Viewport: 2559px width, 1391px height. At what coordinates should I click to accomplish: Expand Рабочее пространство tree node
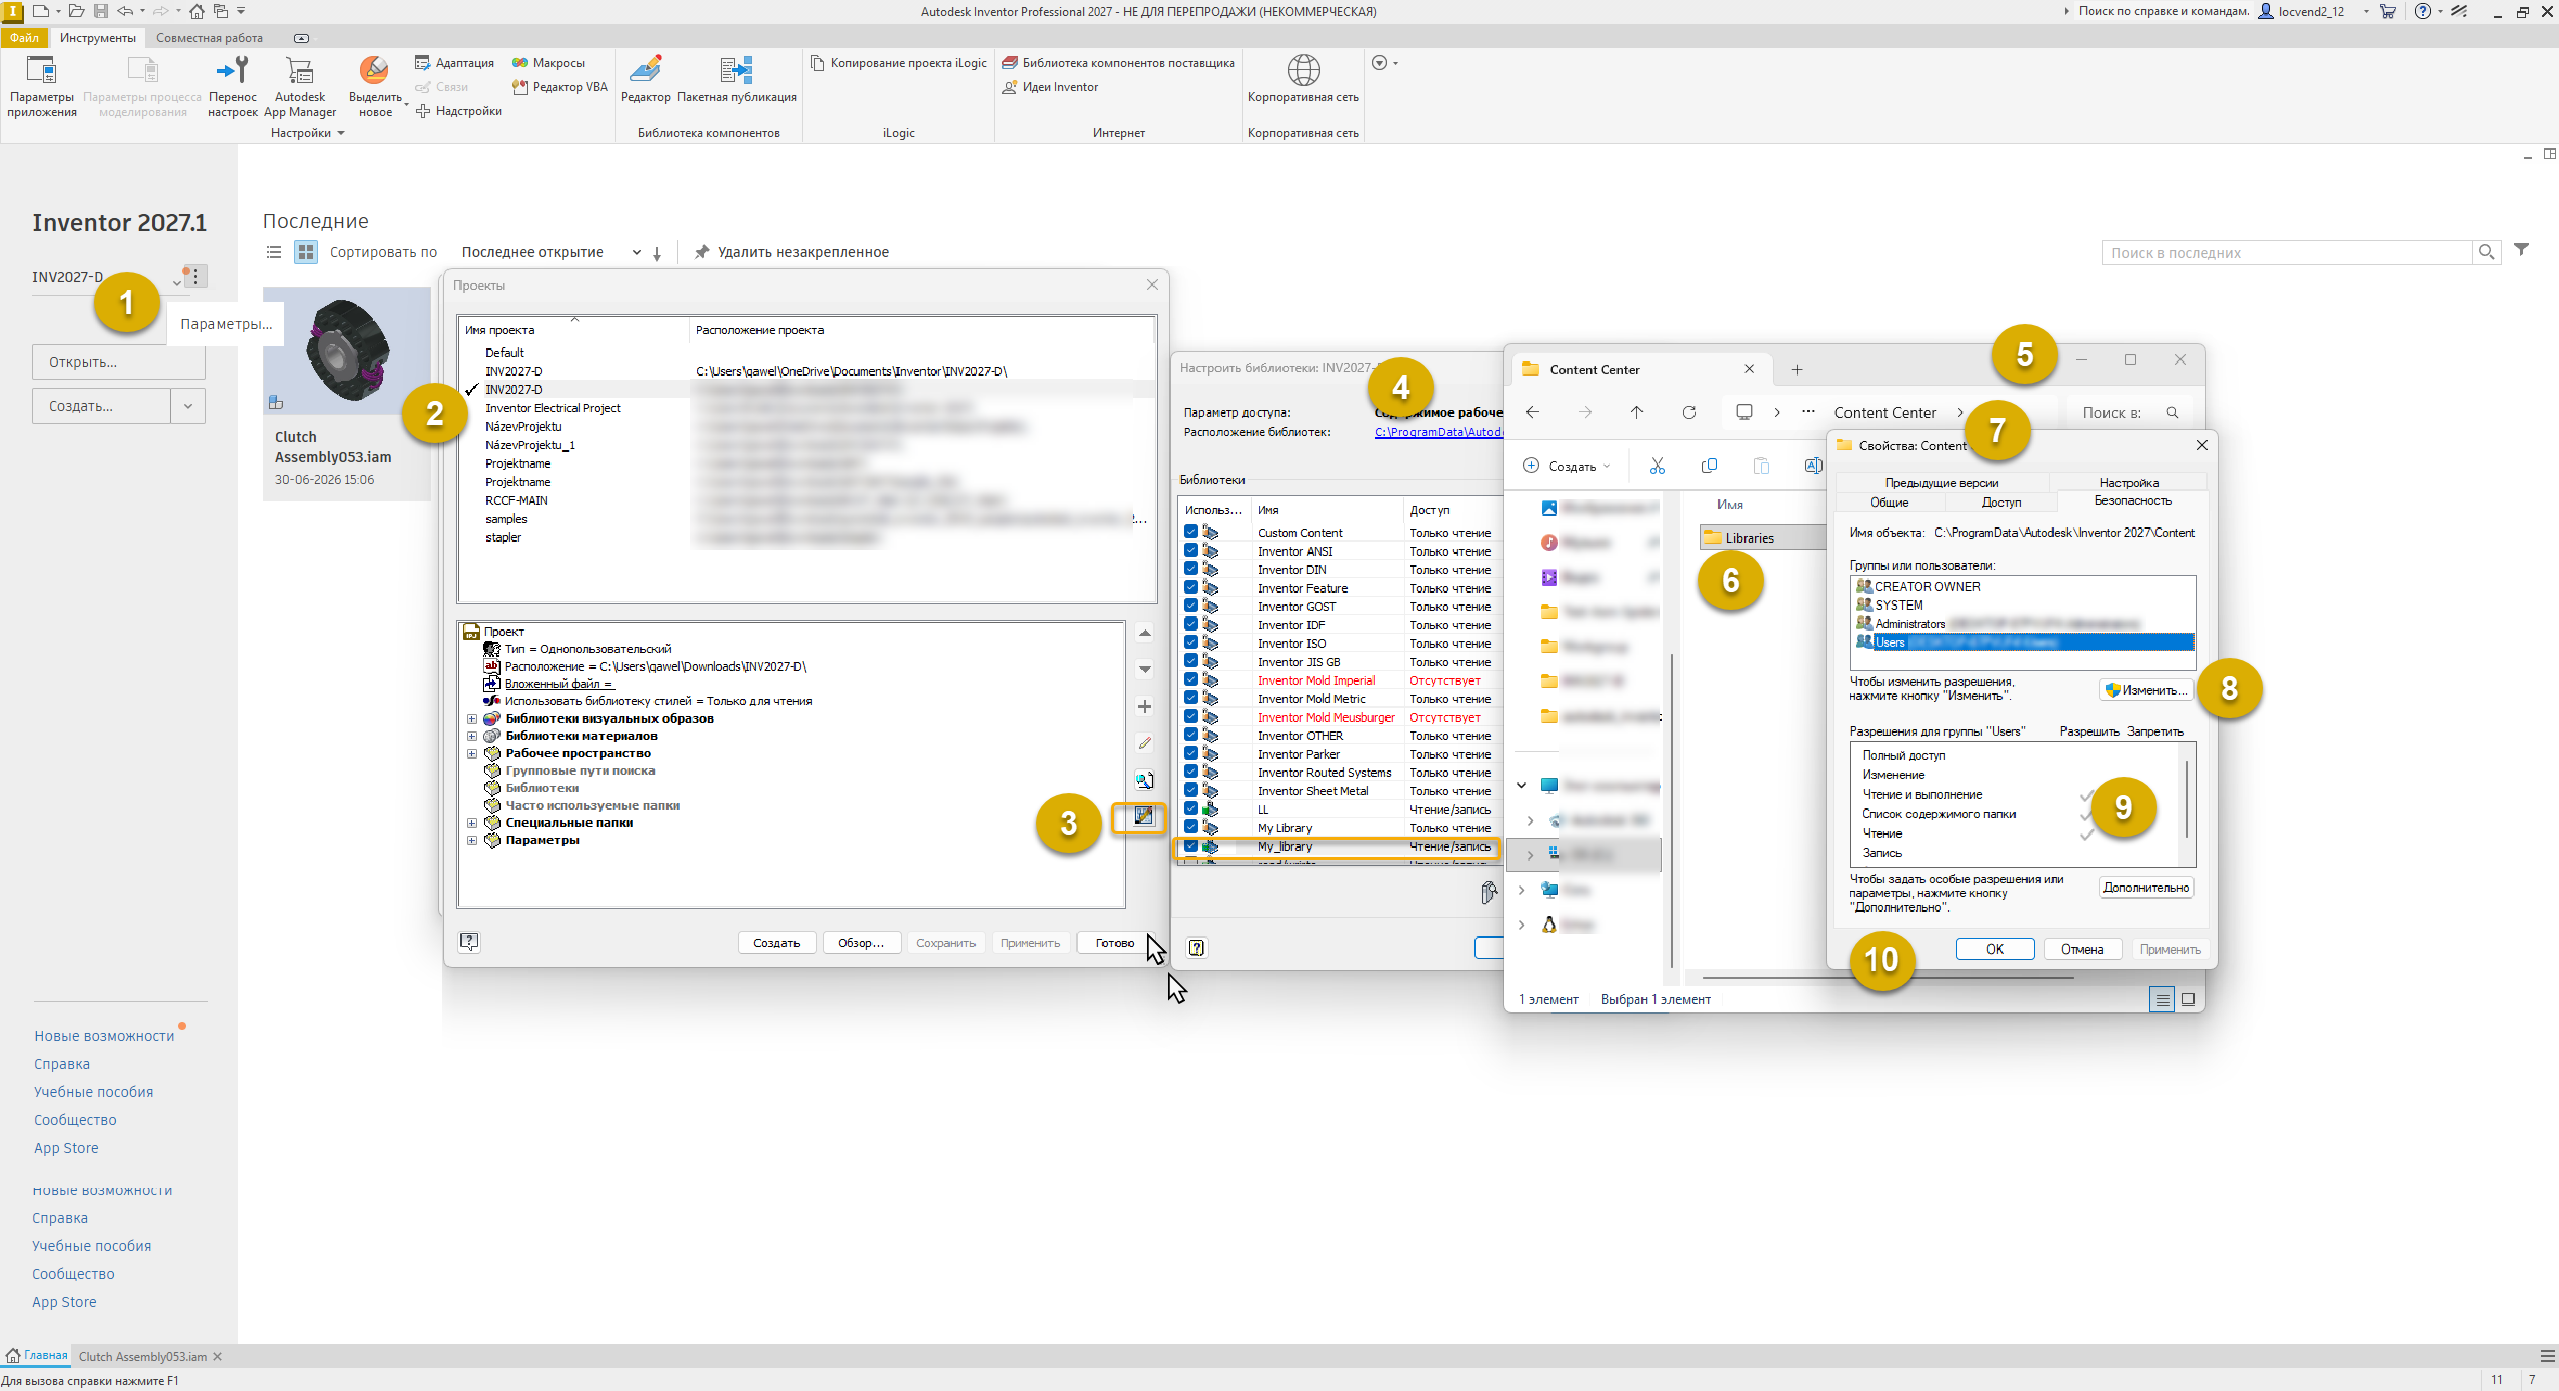pos(472,753)
